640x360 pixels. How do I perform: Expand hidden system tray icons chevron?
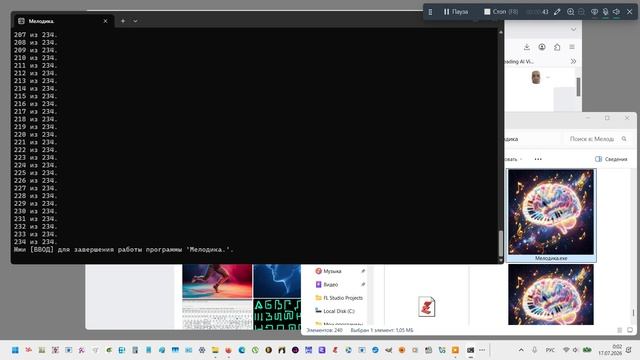click(521, 350)
